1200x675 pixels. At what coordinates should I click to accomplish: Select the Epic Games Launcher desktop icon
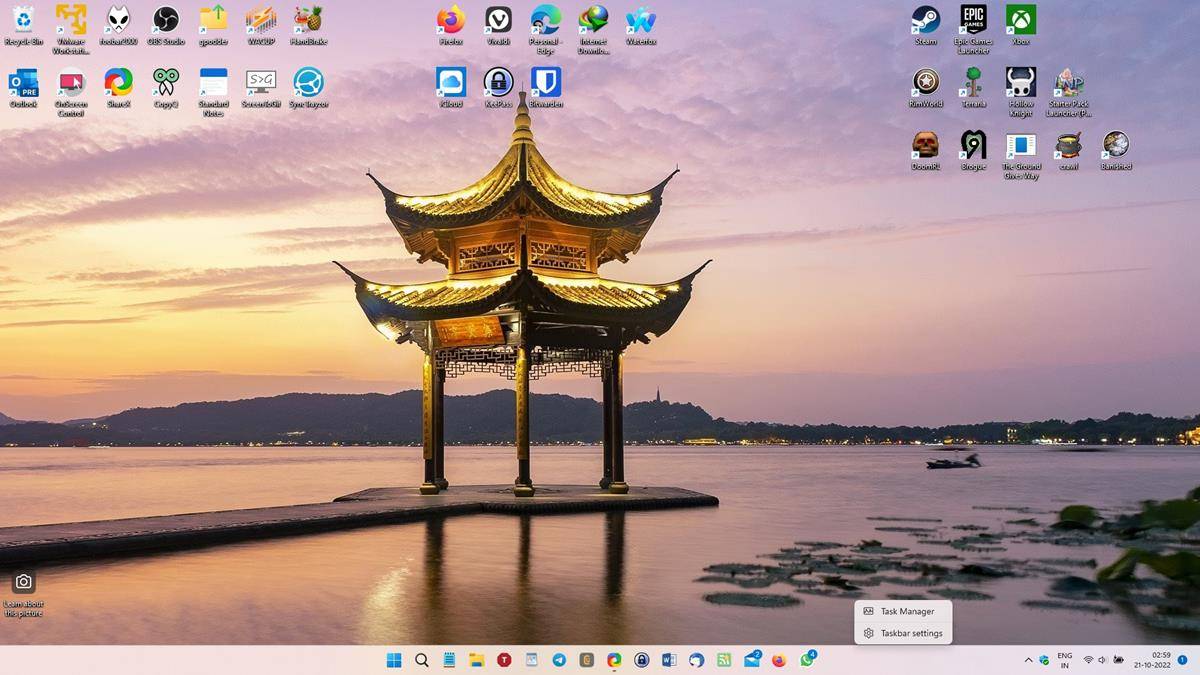coord(971,22)
